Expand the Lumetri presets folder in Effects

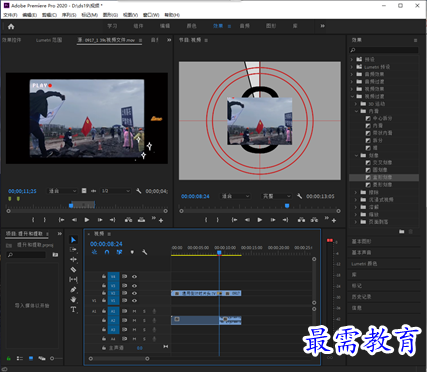click(352, 67)
